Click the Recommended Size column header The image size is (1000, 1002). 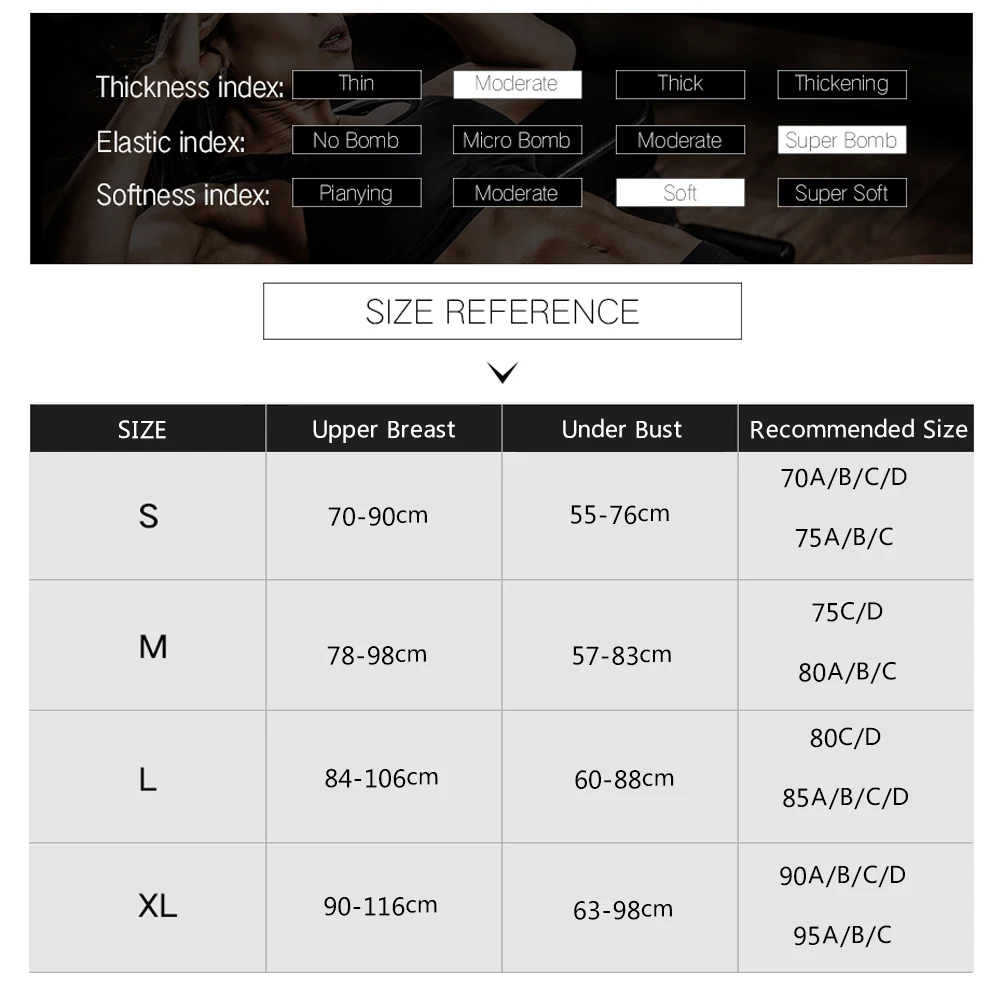click(856, 429)
